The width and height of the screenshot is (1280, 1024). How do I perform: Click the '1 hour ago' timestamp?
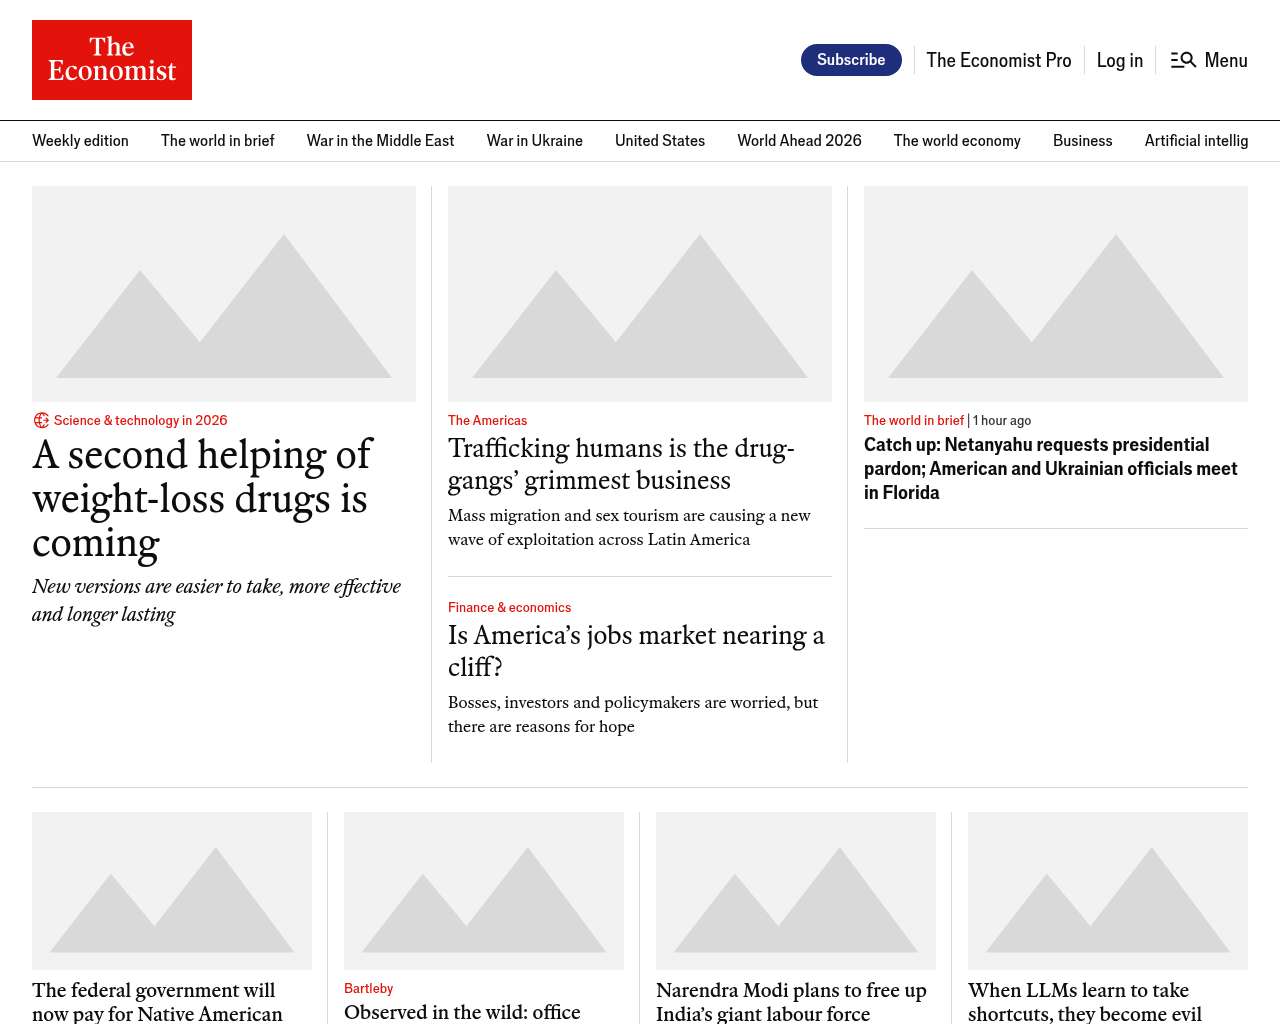[x=1002, y=421]
